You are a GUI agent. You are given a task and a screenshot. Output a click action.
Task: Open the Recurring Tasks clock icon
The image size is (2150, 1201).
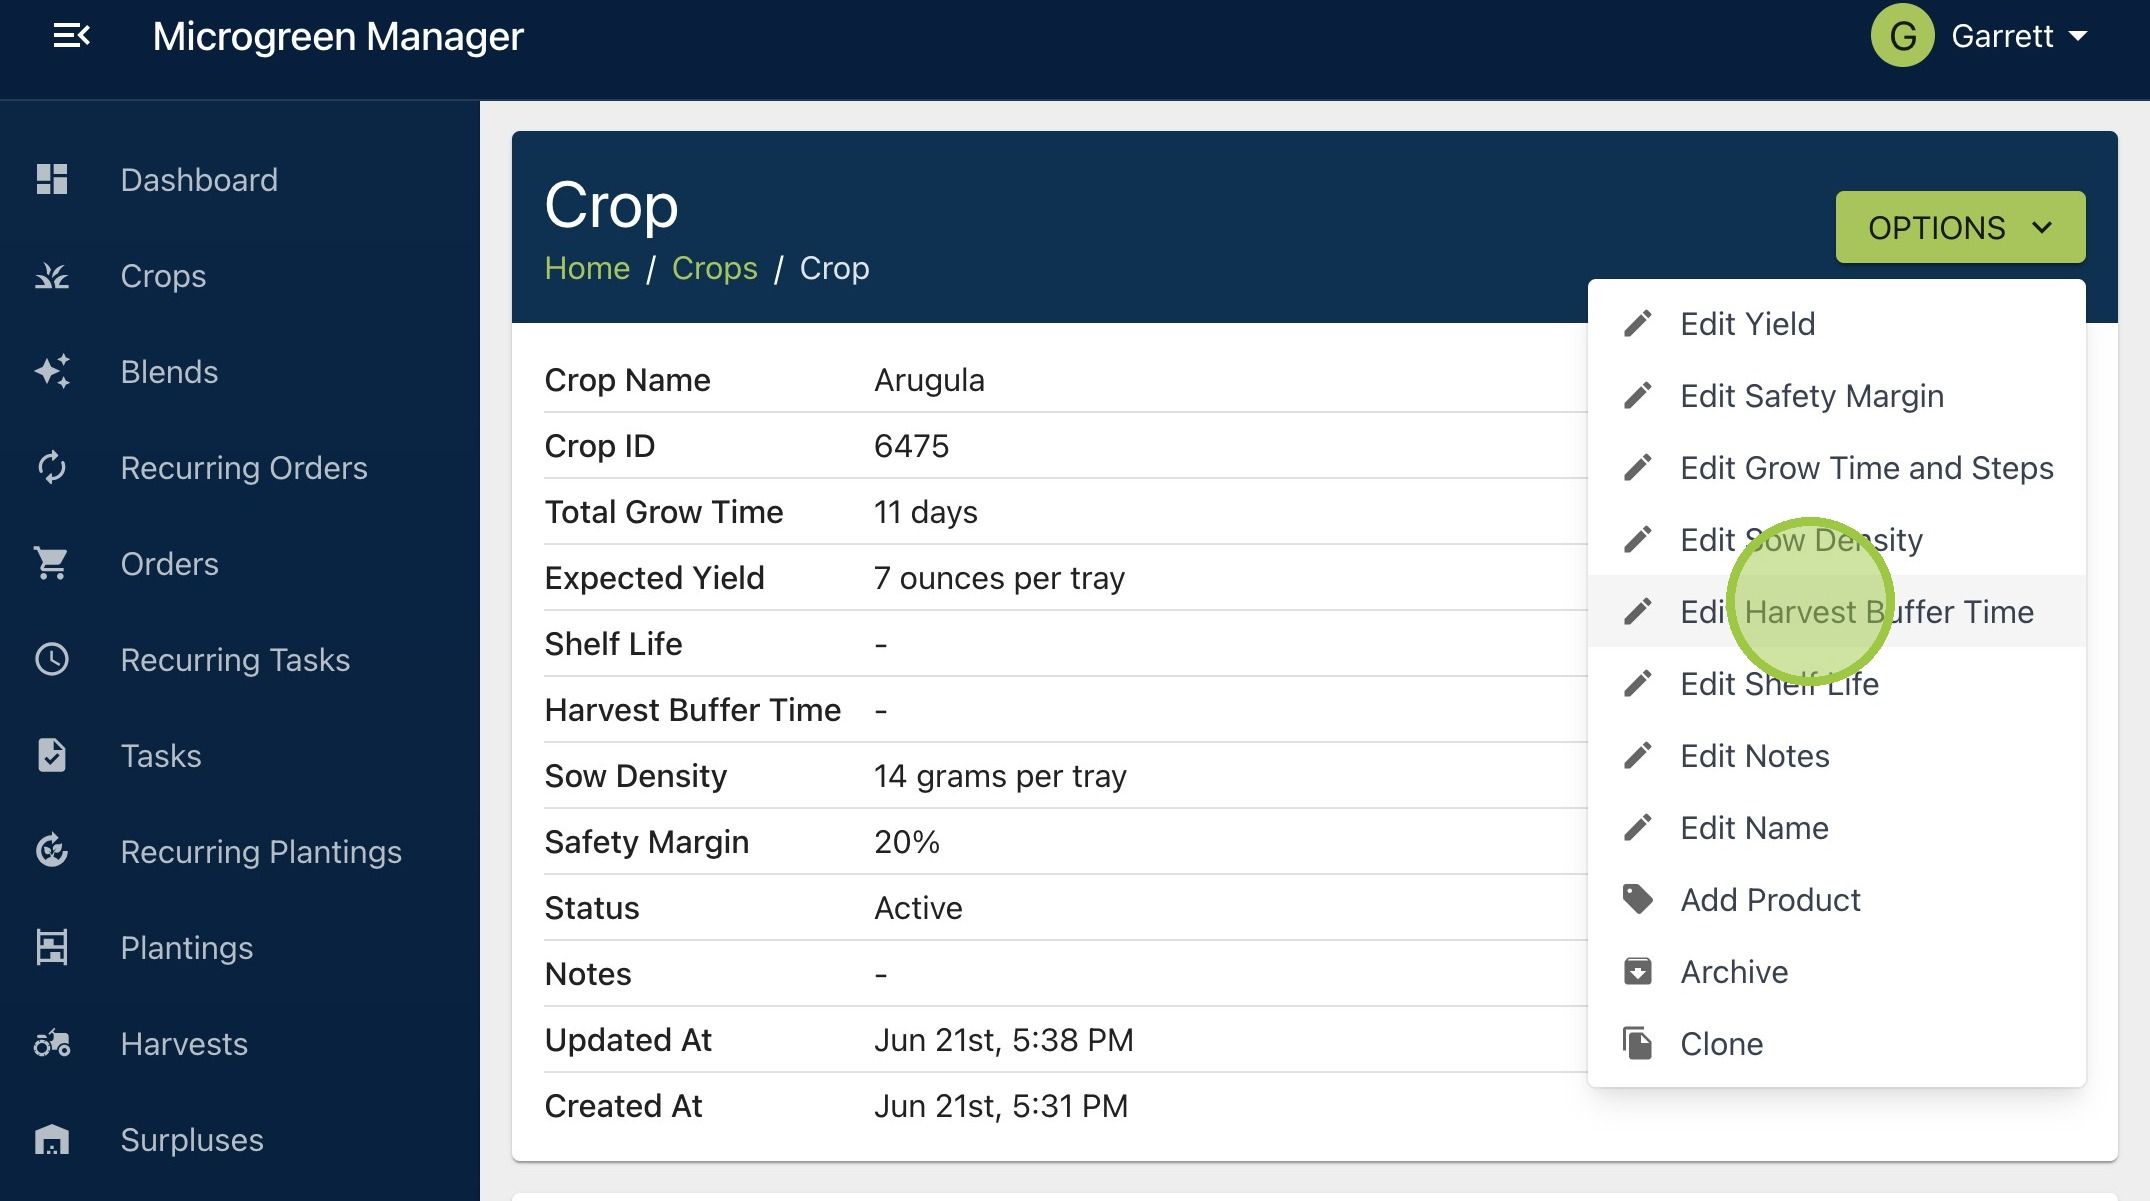point(52,659)
